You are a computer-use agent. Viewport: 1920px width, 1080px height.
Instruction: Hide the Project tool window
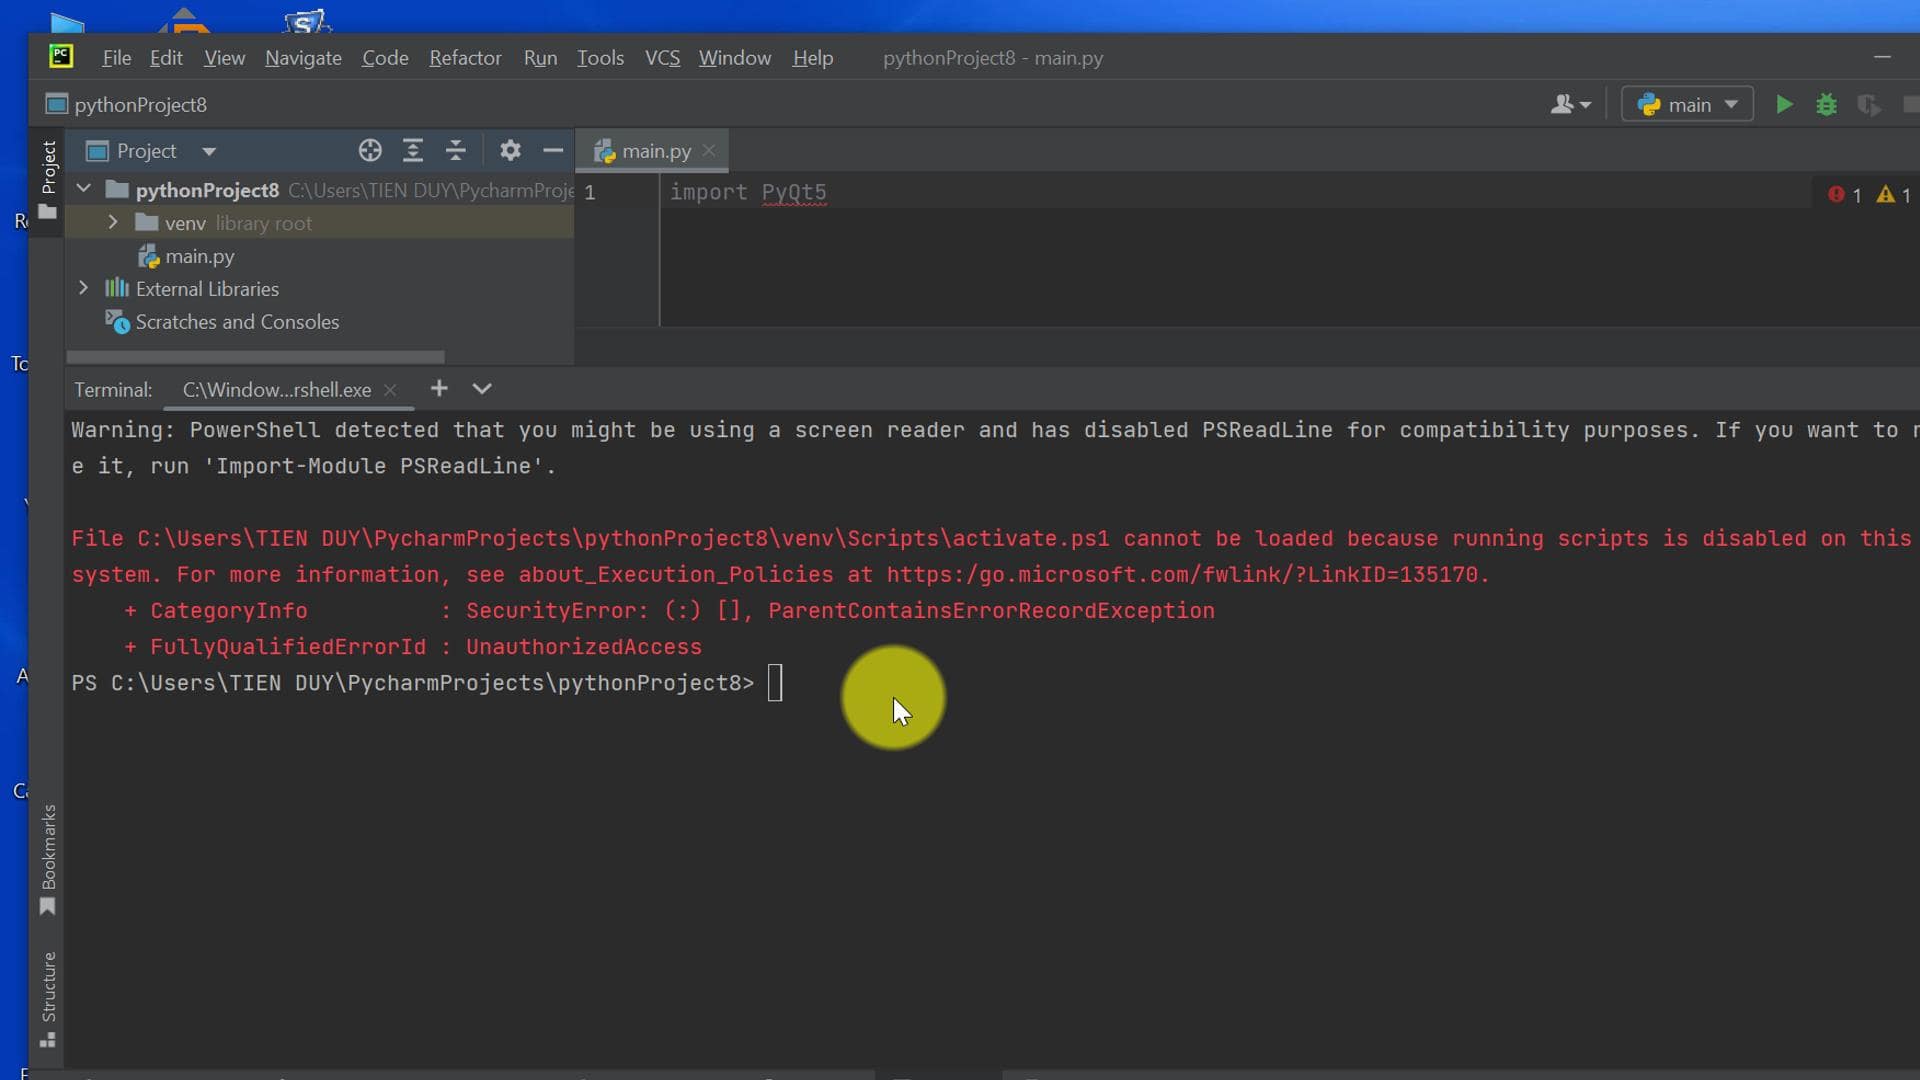coord(553,151)
